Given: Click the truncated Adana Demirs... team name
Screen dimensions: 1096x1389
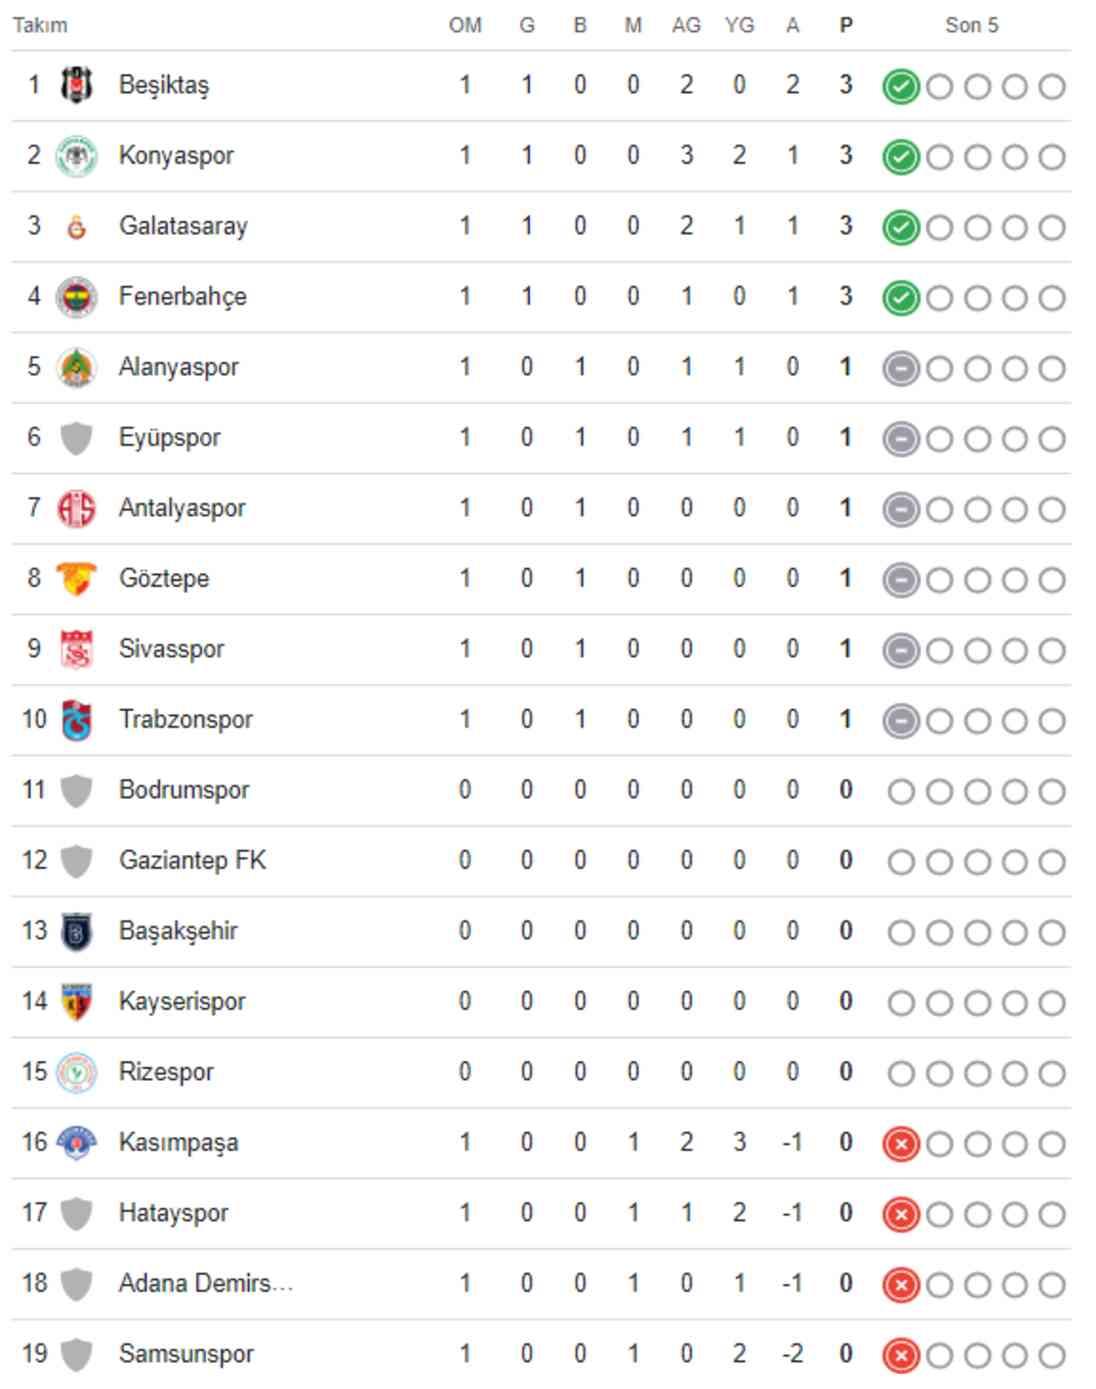Looking at the screenshot, I should click(x=204, y=1282).
